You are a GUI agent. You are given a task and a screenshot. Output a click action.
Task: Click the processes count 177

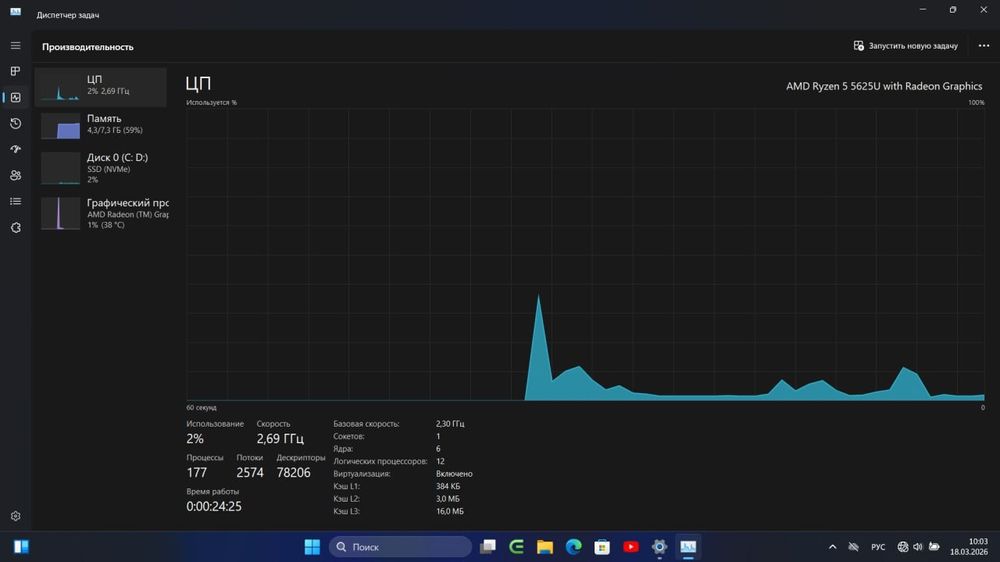(196, 473)
